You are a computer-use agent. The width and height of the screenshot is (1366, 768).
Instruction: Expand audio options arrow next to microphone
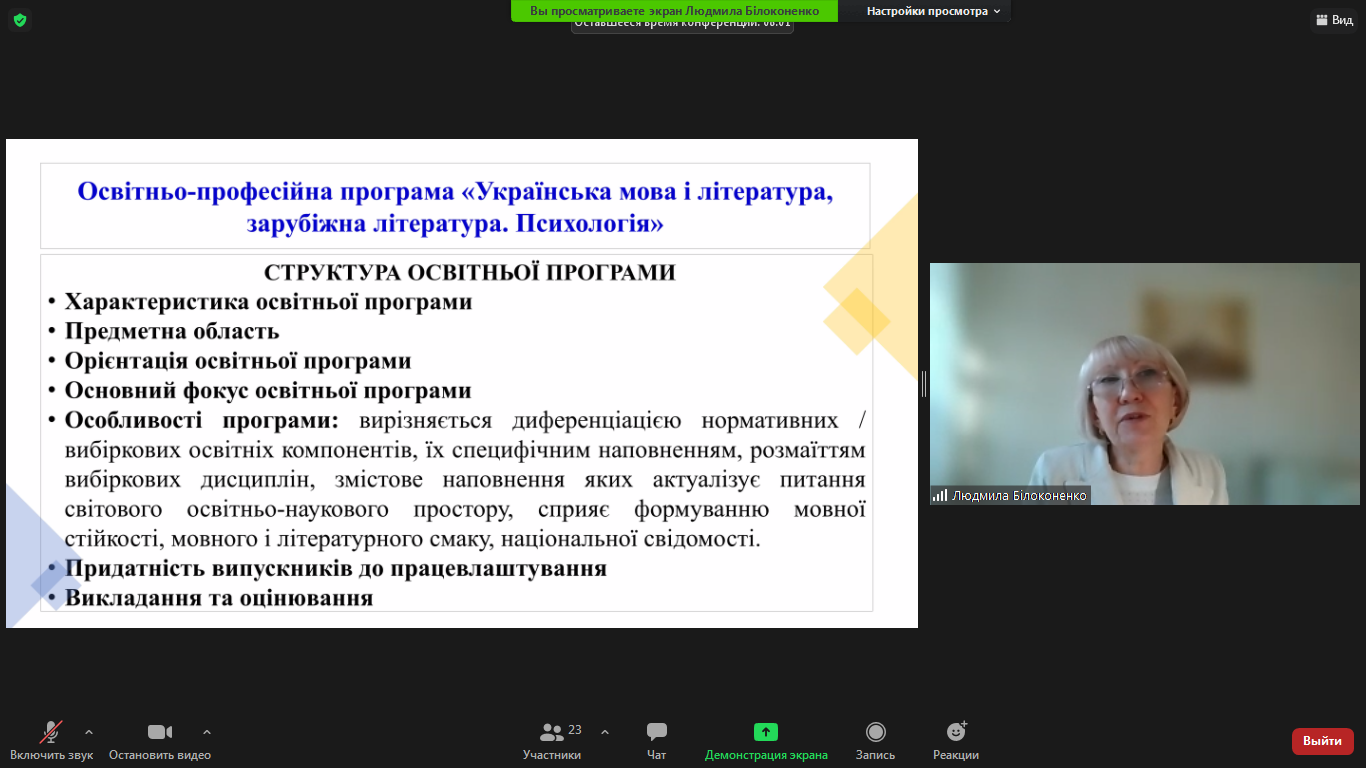coord(89,732)
